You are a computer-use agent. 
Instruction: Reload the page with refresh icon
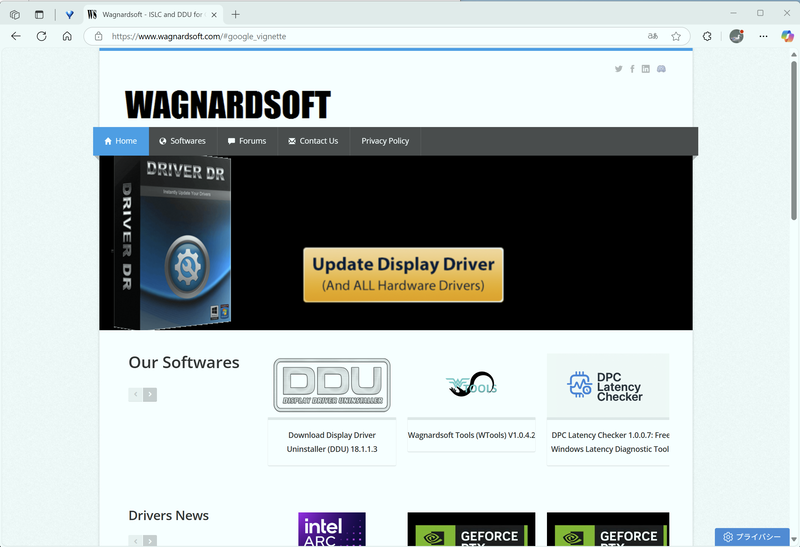pyautogui.click(x=41, y=36)
